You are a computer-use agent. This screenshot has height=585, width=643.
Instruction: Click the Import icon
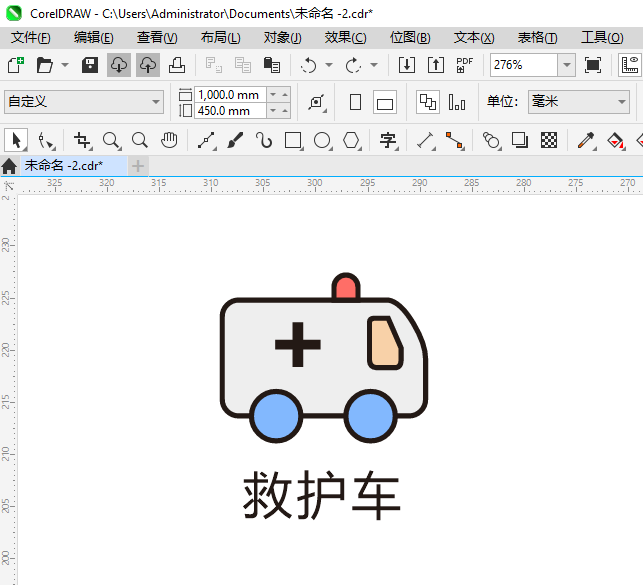pos(407,65)
